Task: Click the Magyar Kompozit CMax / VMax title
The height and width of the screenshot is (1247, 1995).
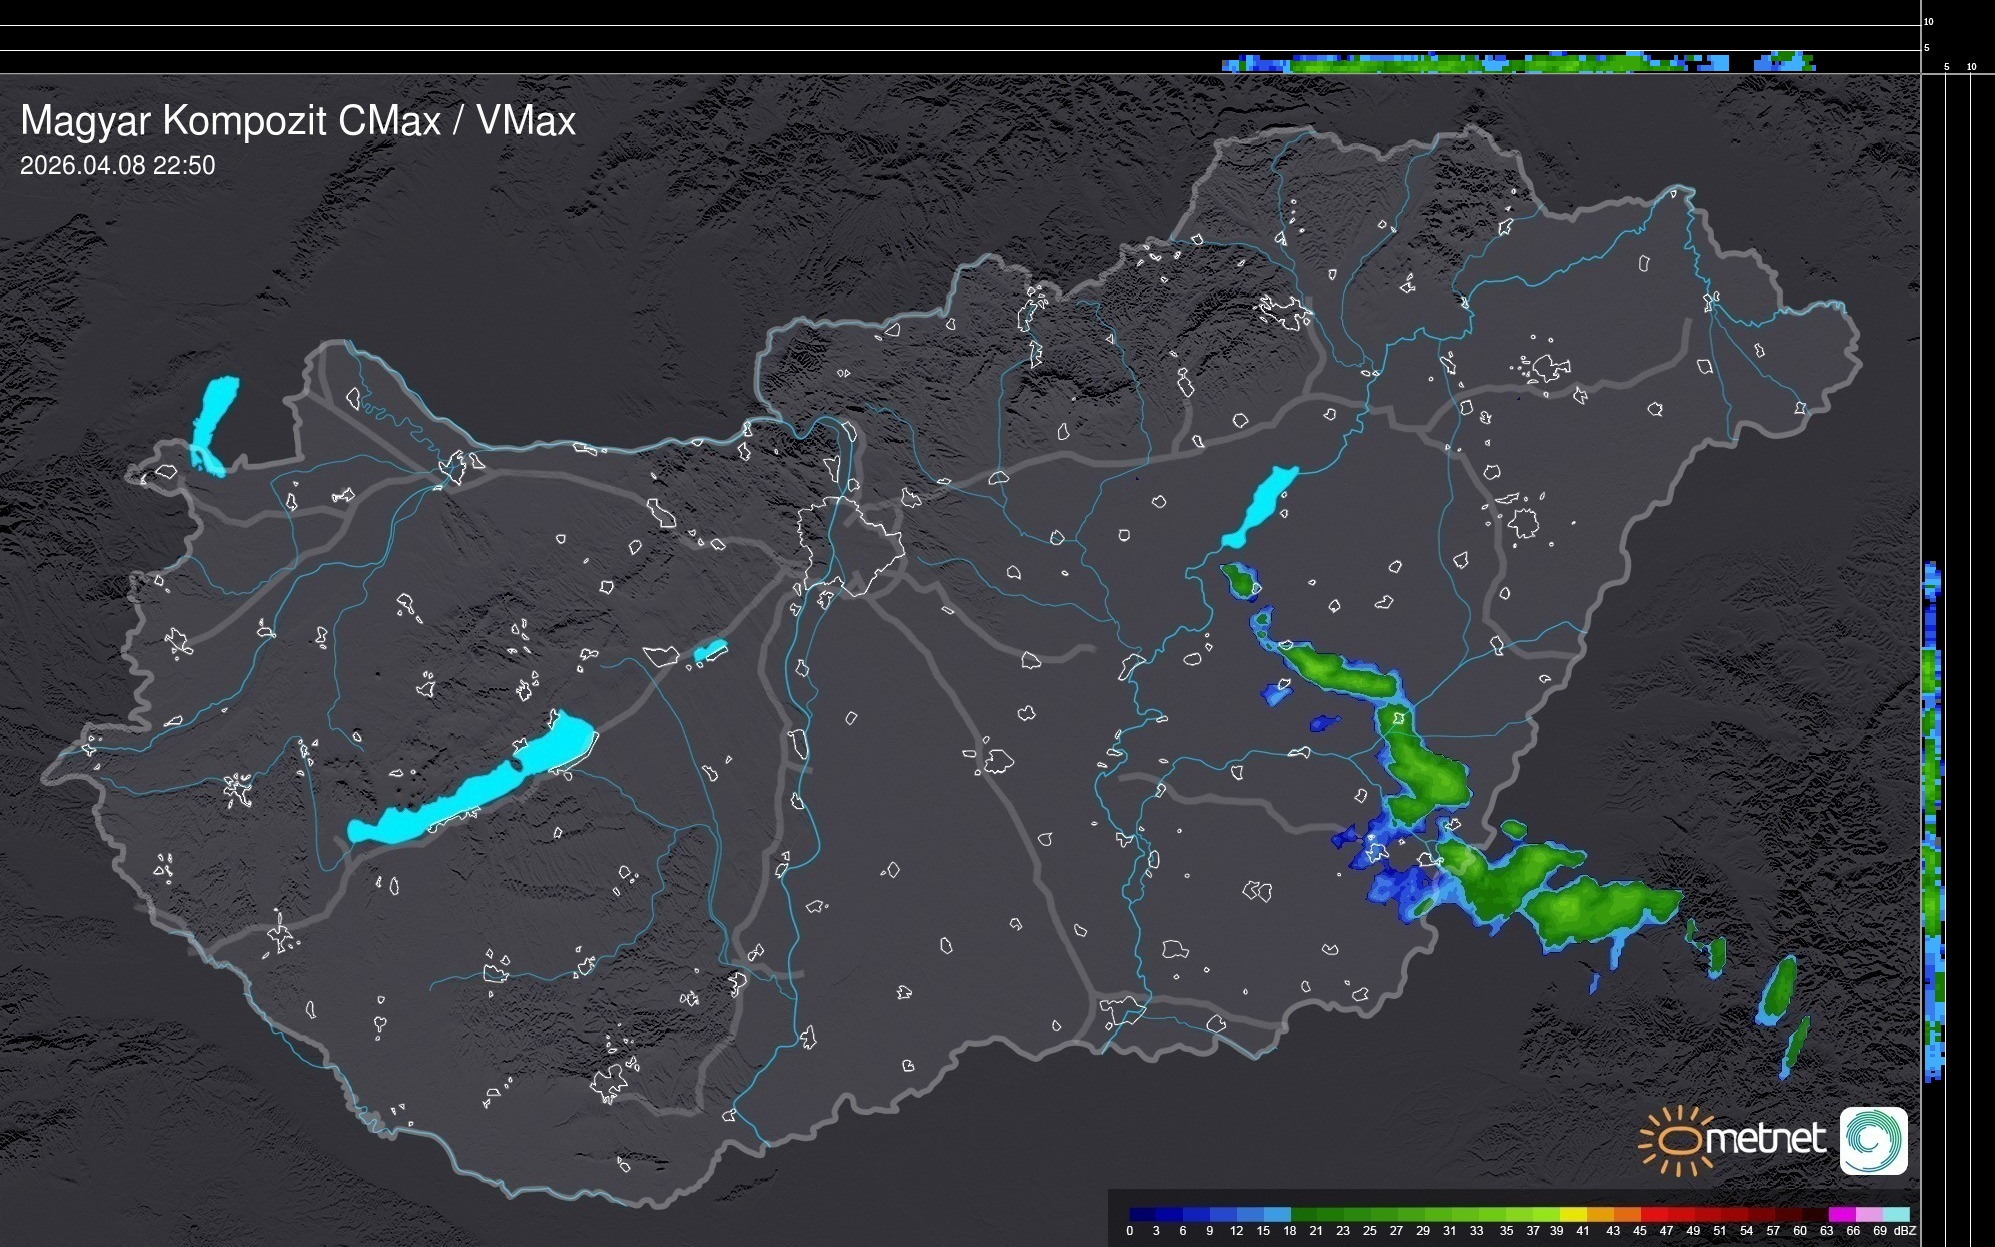Action: pyautogui.click(x=298, y=121)
